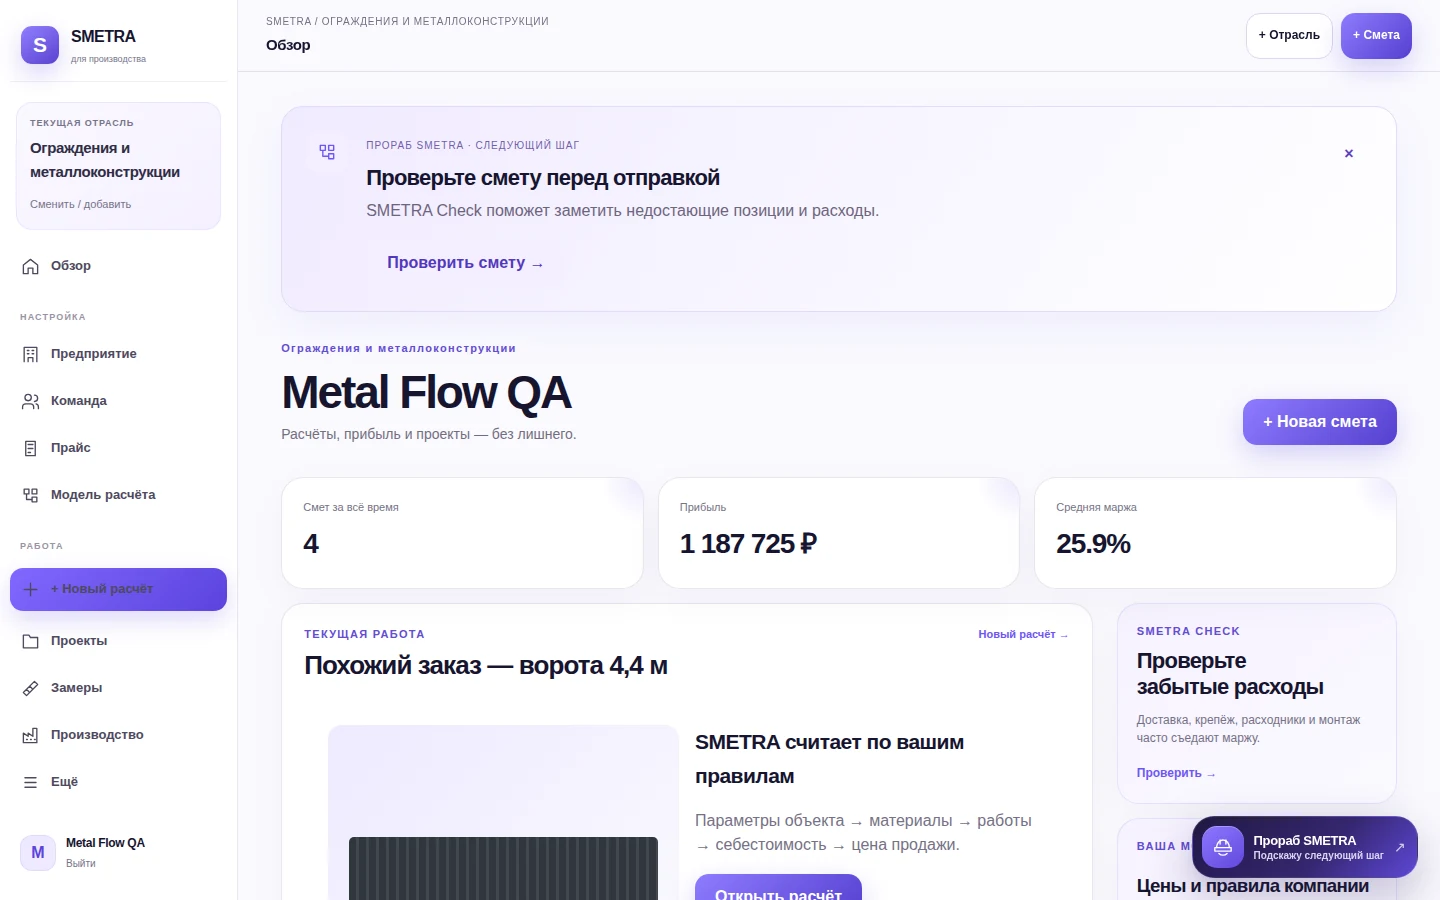Click the blocks icon in the Прораб banner
This screenshot has height=900, width=1440.
pyautogui.click(x=327, y=152)
